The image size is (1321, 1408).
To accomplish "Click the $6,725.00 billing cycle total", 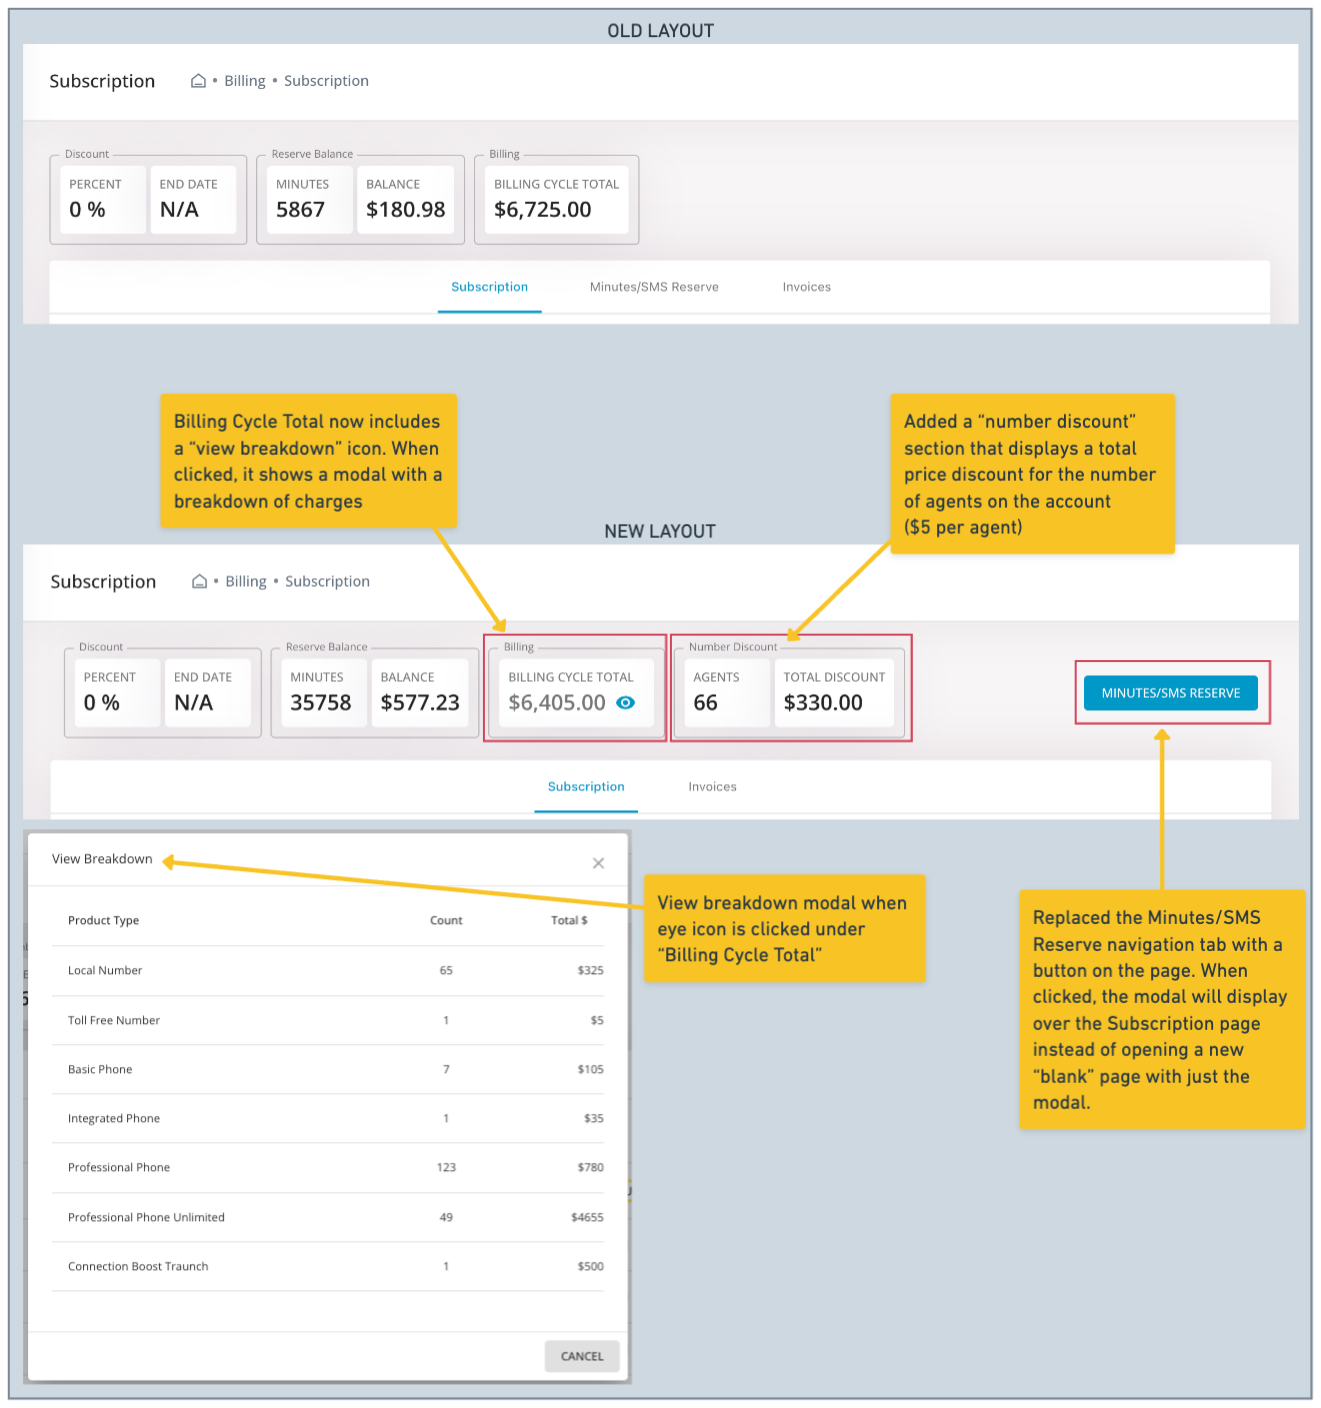I will 543,210.
